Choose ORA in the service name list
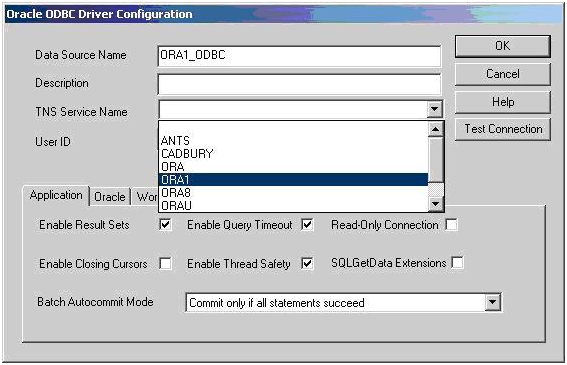 (x=293, y=167)
